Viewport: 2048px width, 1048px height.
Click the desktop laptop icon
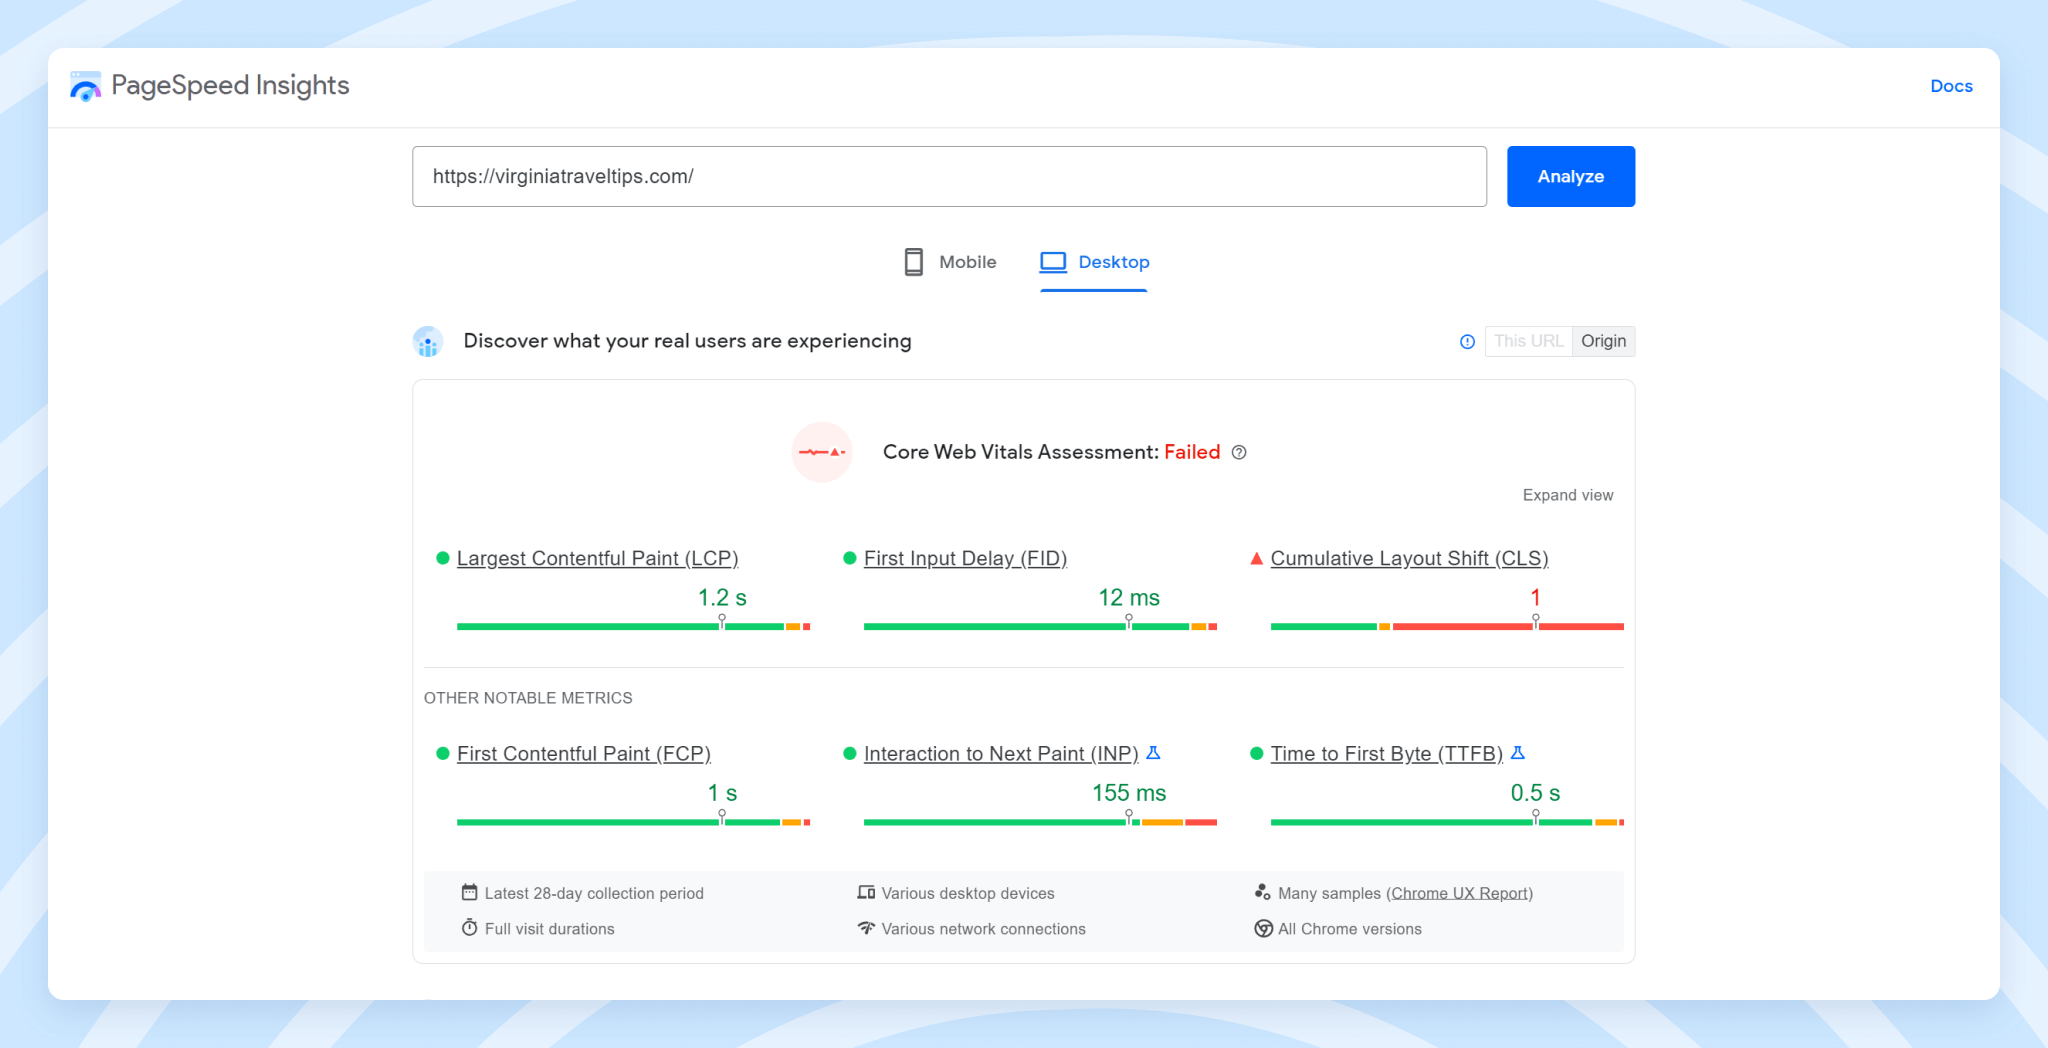[1053, 262]
